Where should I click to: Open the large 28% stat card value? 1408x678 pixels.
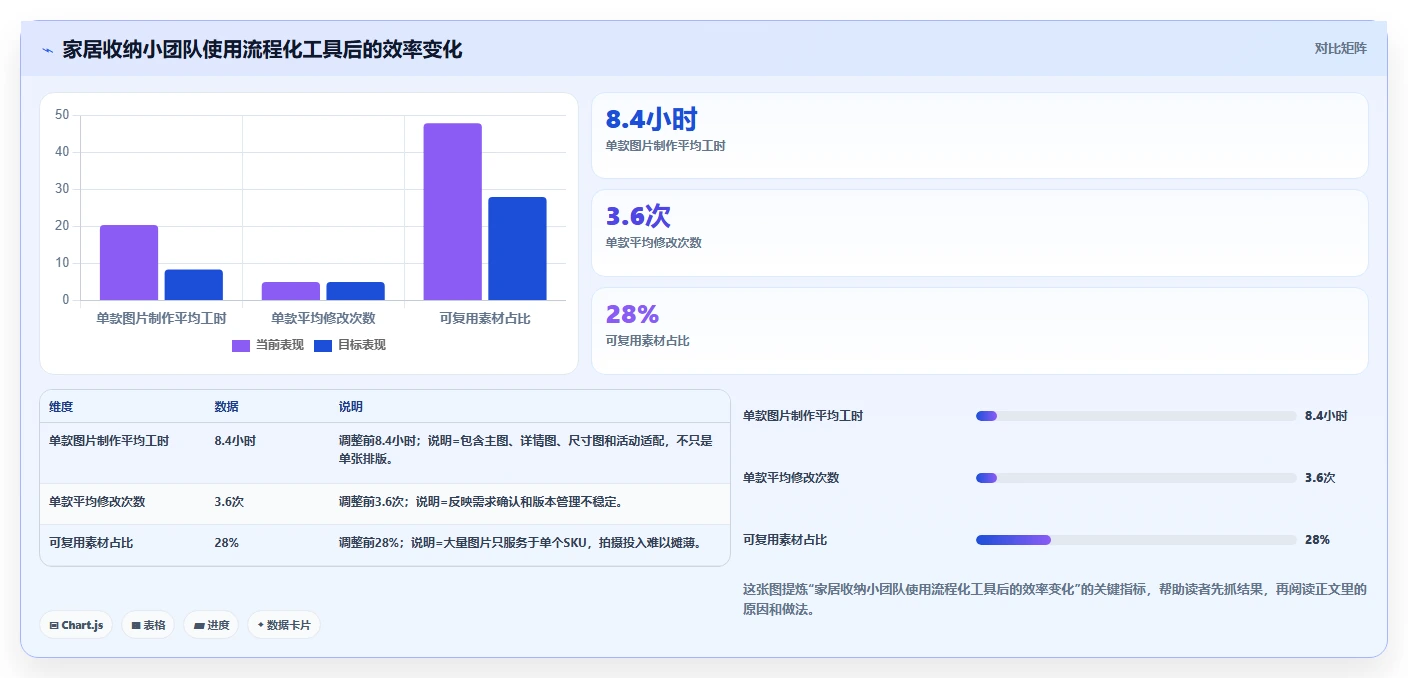click(x=632, y=314)
